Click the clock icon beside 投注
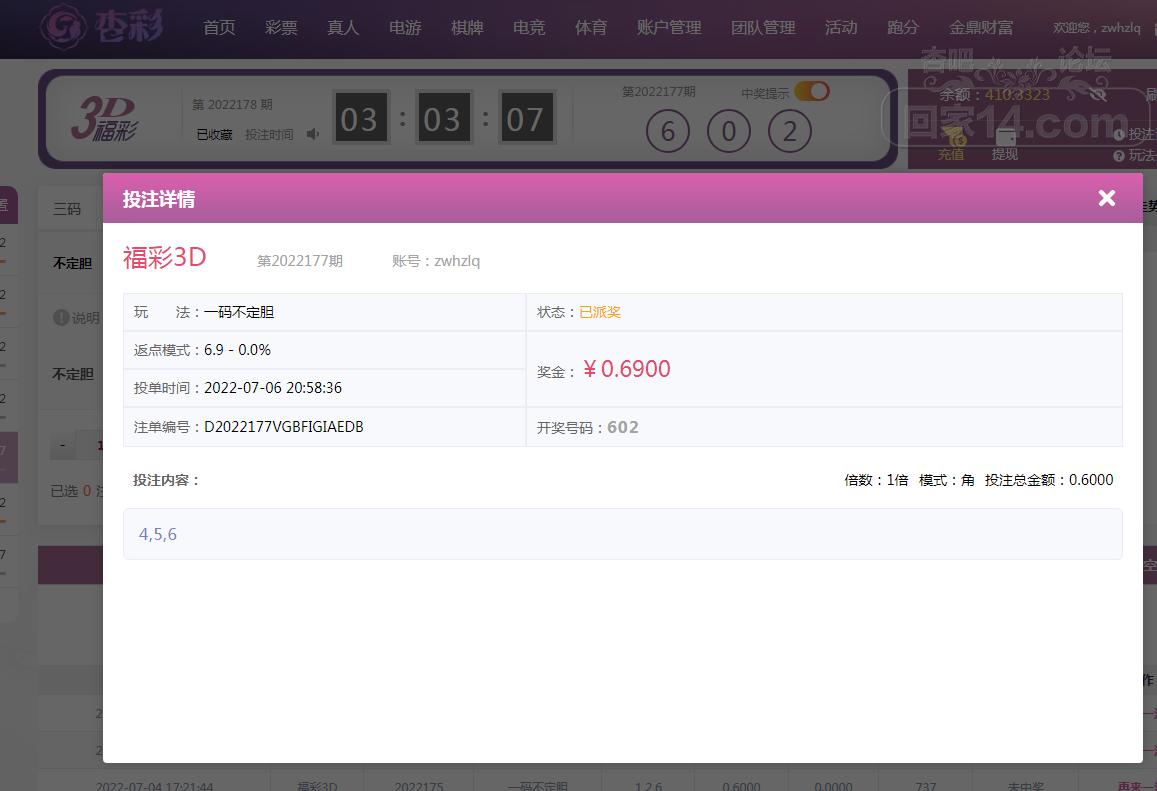This screenshot has width=1157, height=791. tap(1119, 134)
